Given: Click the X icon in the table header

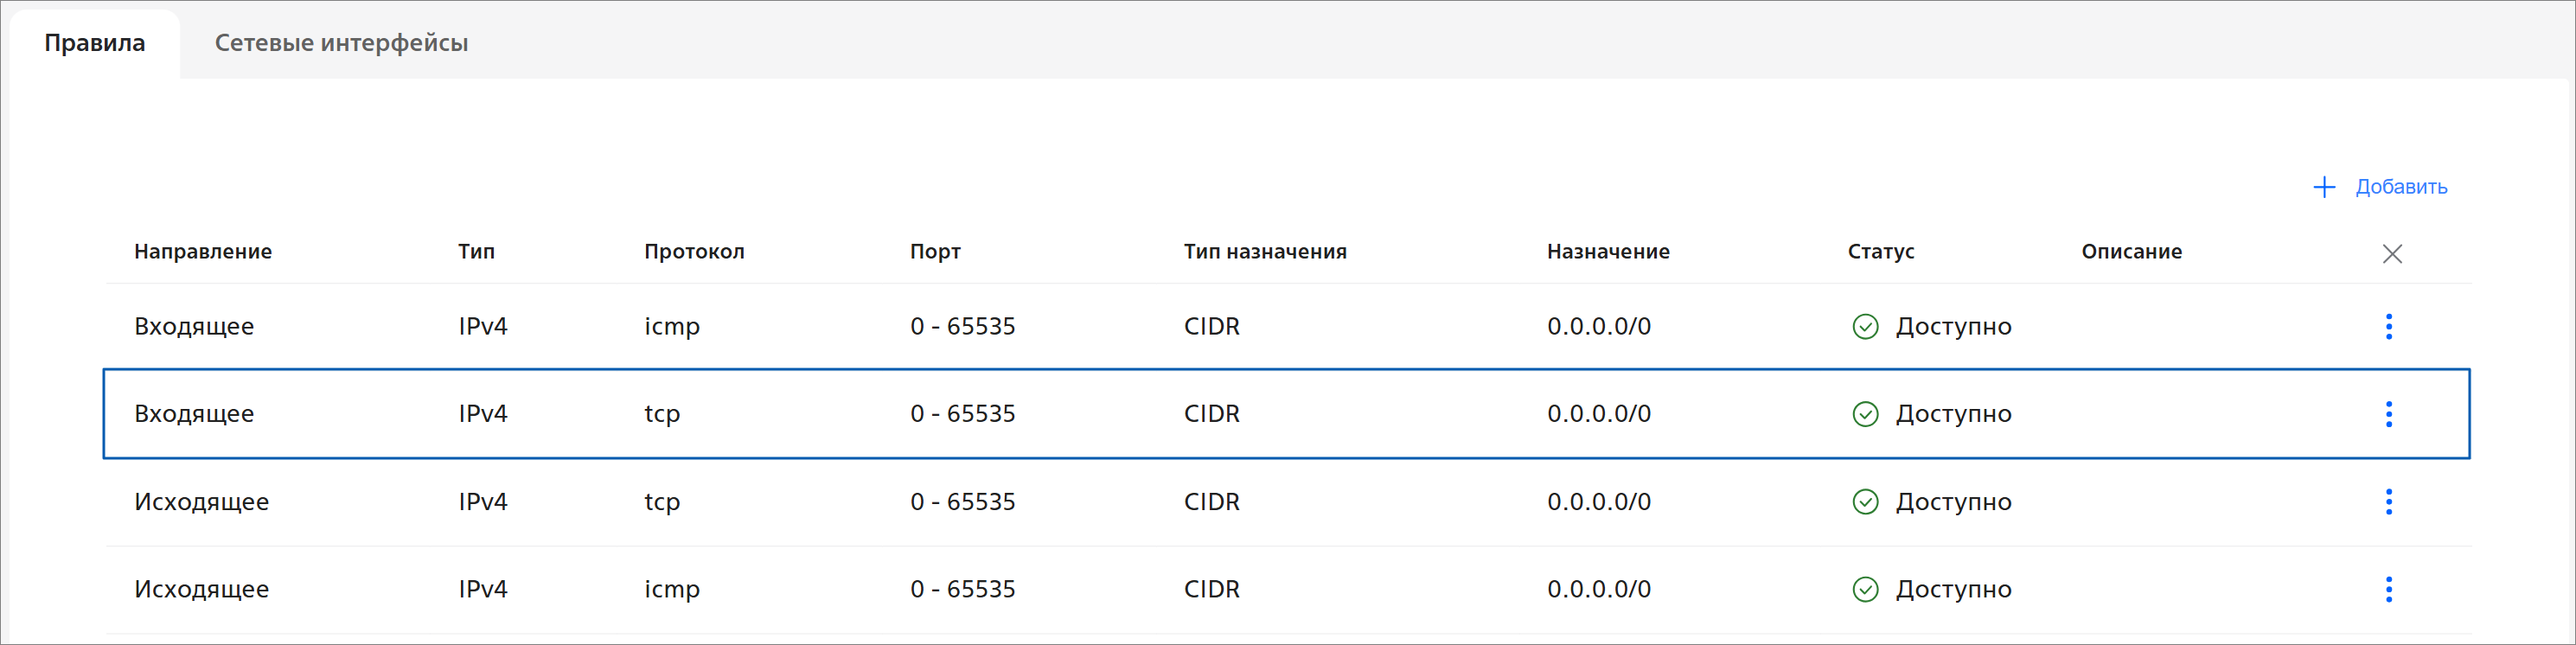Looking at the screenshot, I should click(2391, 254).
